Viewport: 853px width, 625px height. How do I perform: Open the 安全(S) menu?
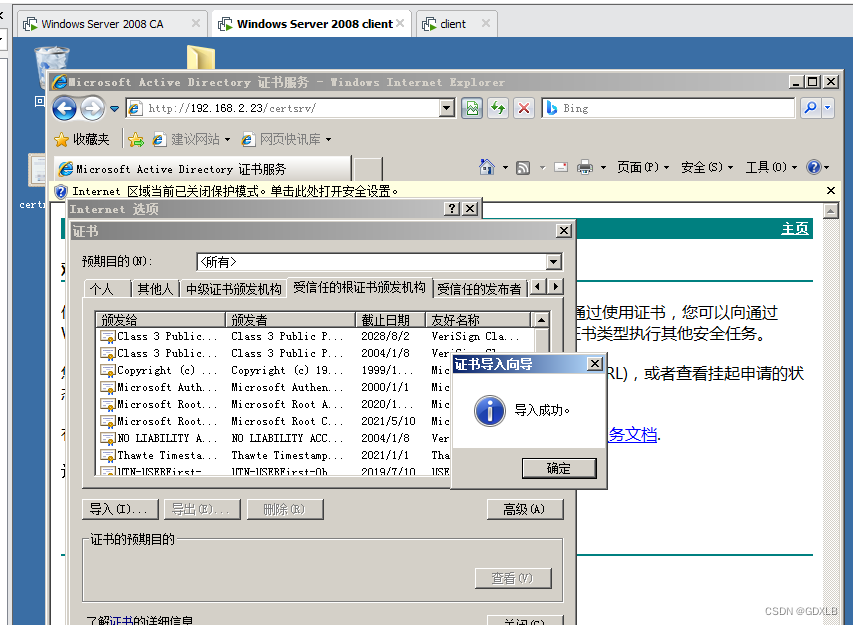point(707,167)
